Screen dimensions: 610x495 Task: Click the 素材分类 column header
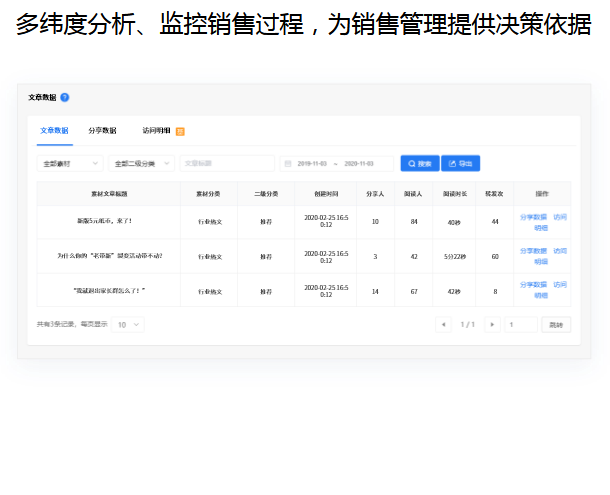click(208, 194)
